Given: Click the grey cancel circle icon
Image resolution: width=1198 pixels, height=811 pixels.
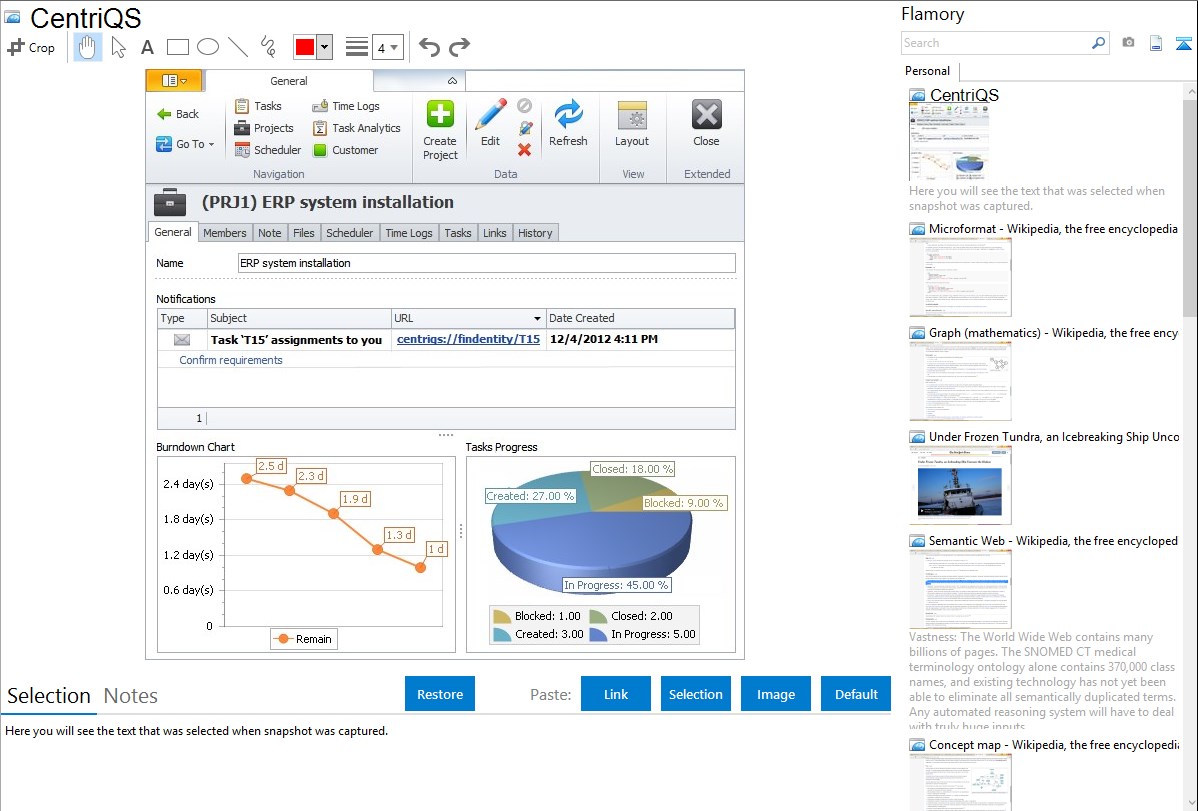Looking at the screenshot, I should coord(524,105).
